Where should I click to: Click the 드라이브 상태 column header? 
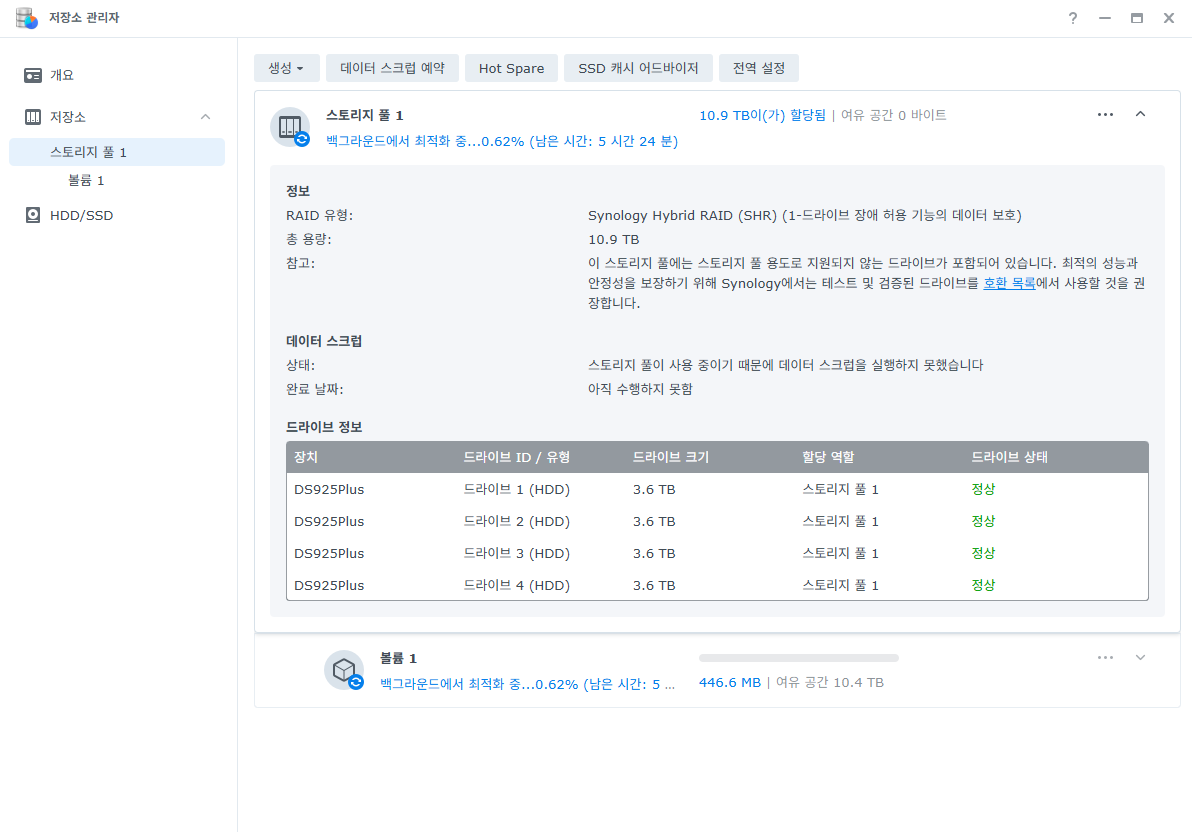click(x=1010, y=457)
